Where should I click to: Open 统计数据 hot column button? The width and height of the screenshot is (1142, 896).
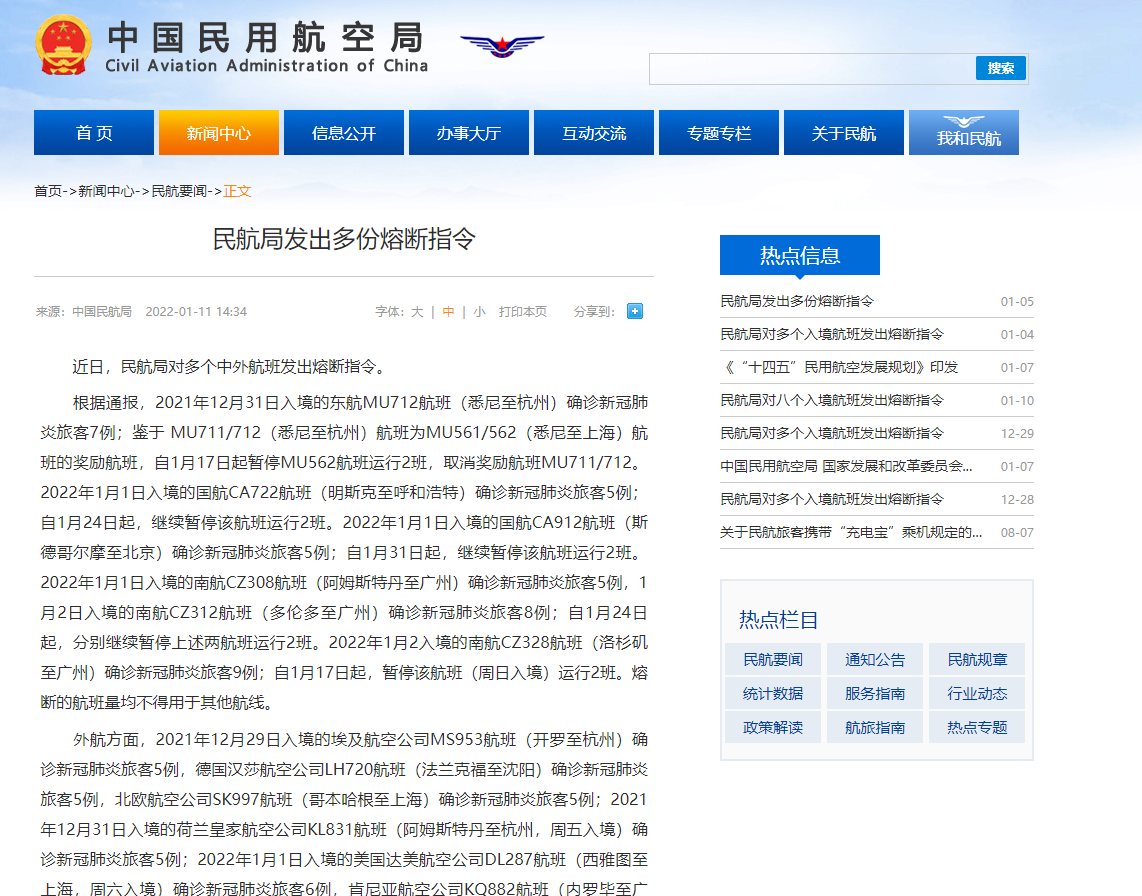click(773, 693)
